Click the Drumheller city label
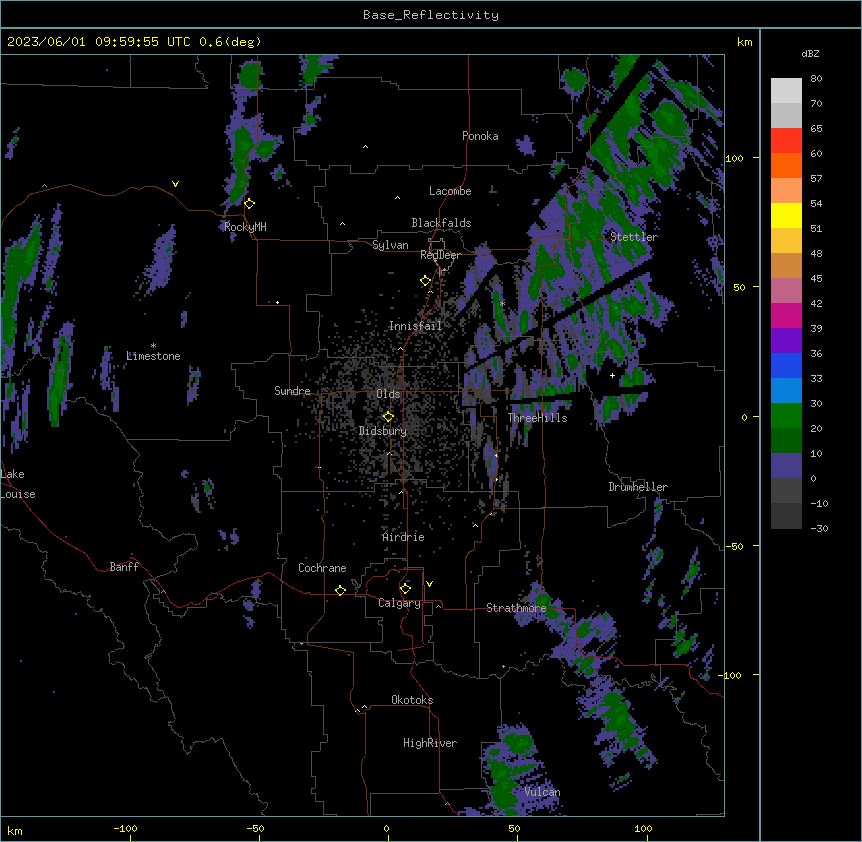This screenshot has height=842, width=862. tap(638, 487)
